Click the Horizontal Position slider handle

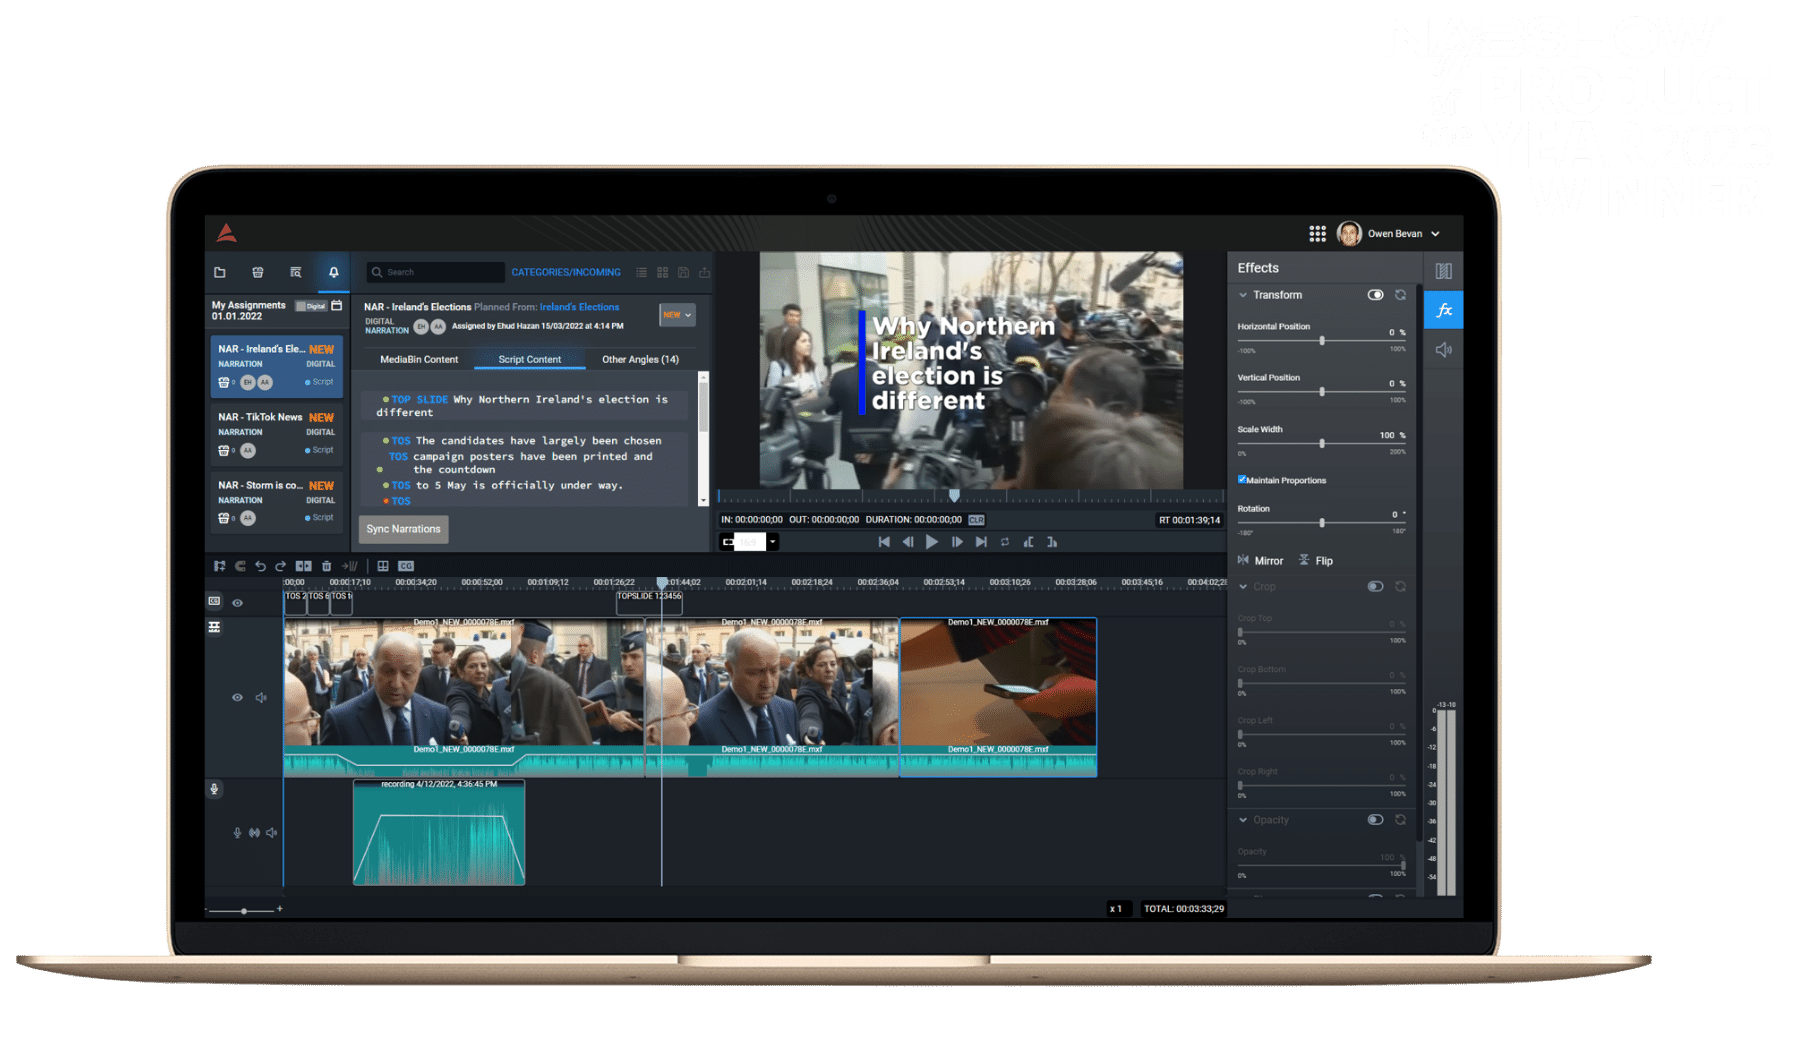1322,341
